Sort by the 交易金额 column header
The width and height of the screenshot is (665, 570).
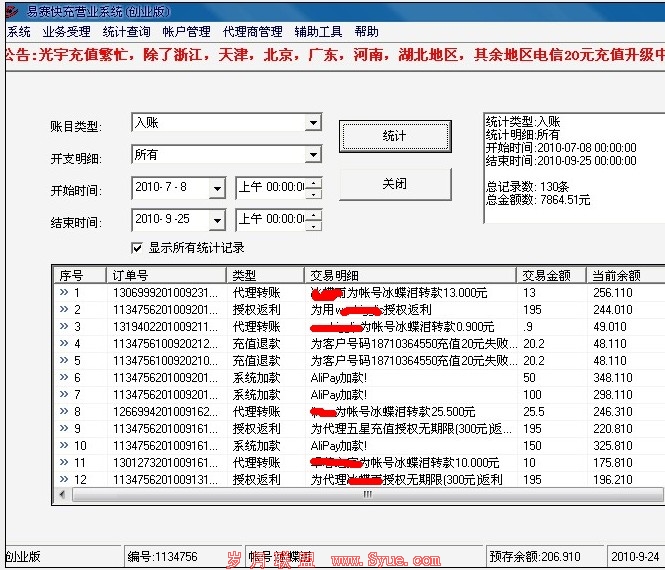(x=550, y=275)
